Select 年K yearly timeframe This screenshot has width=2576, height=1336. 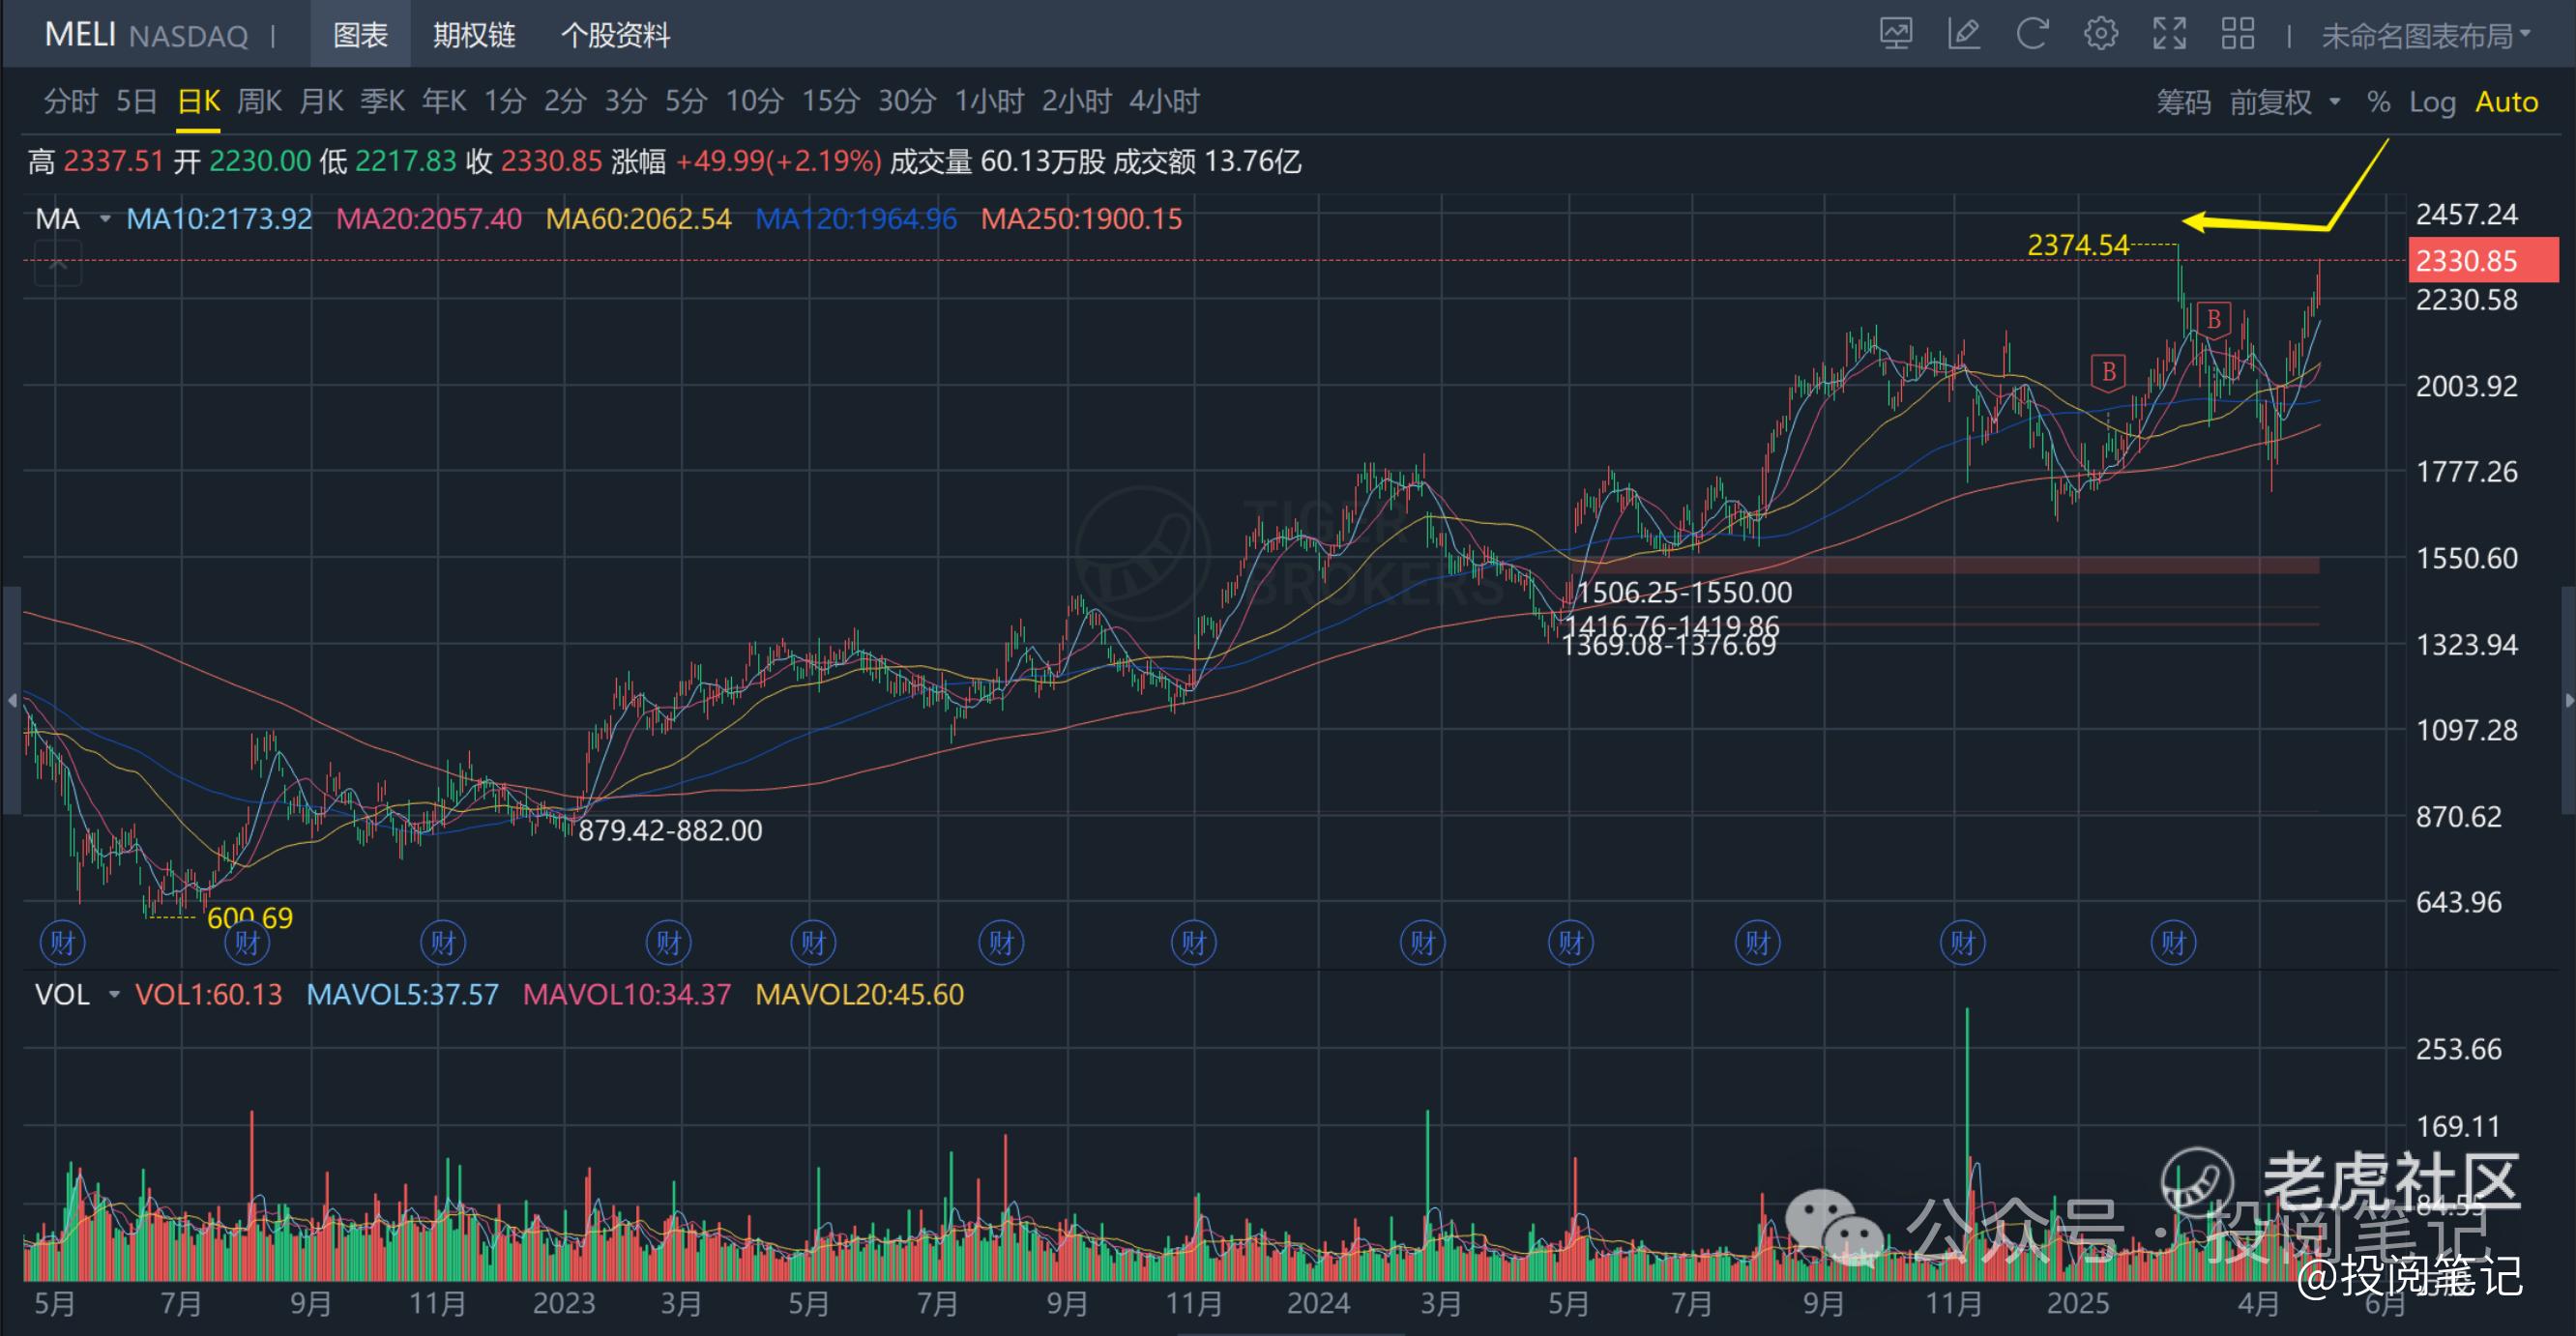coord(443,101)
